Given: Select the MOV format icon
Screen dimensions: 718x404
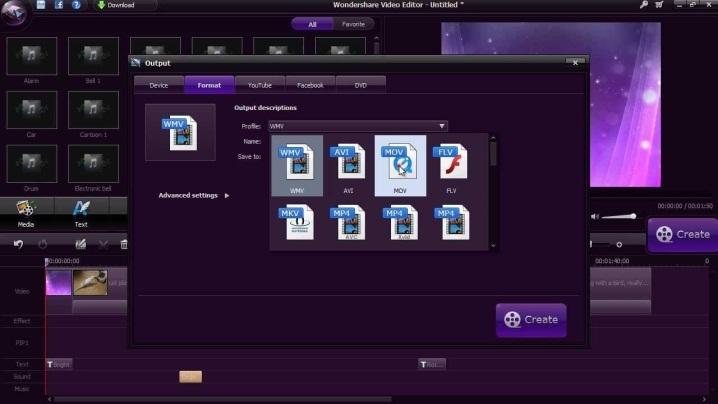Looking at the screenshot, I should [400, 165].
